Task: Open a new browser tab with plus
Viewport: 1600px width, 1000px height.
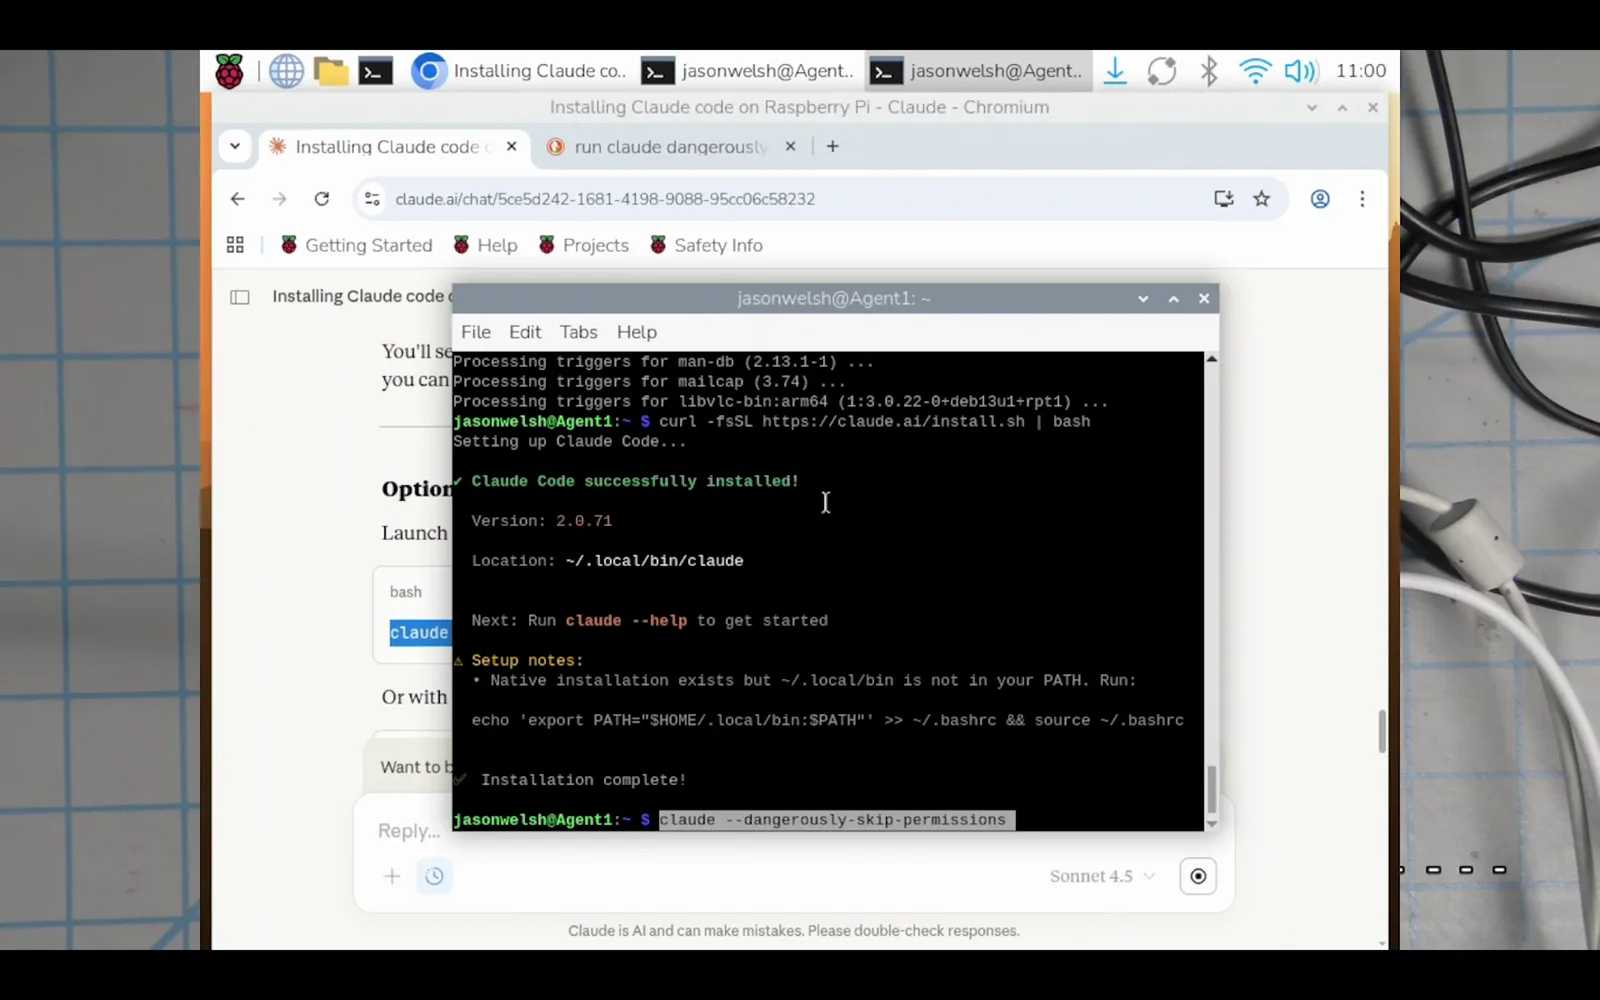Action: pyautogui.click(x=832, y=146)
